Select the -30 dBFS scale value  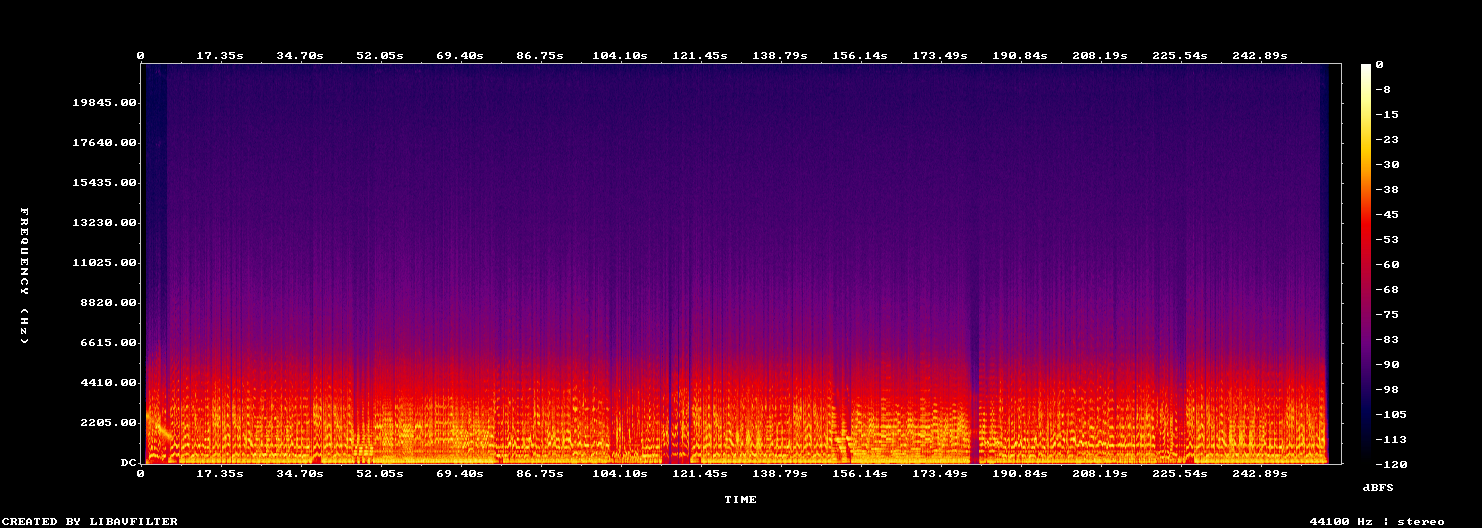(1387, 165)
